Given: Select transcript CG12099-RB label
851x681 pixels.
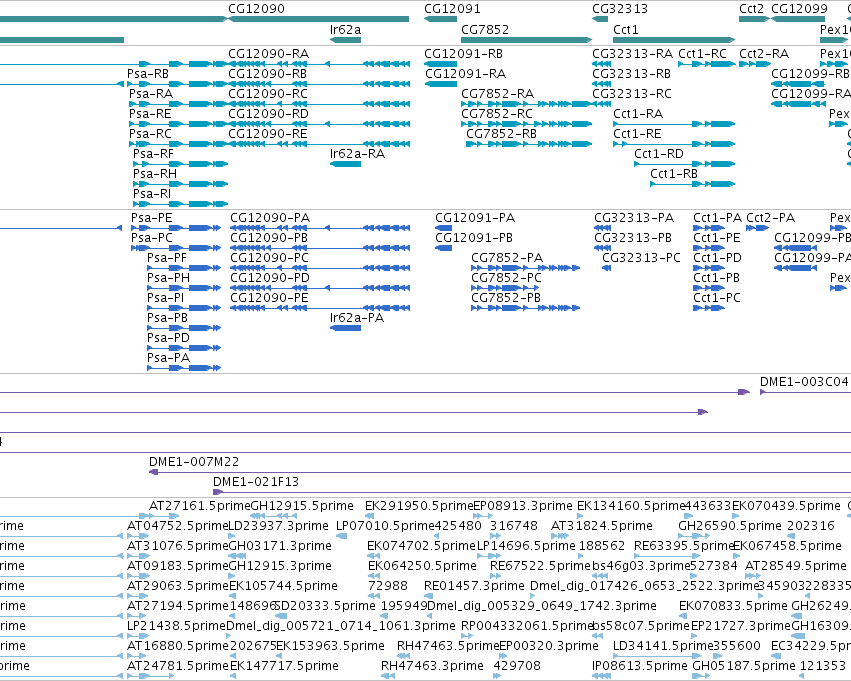Looking at the screenshot, I should click(x=810, y=74).
